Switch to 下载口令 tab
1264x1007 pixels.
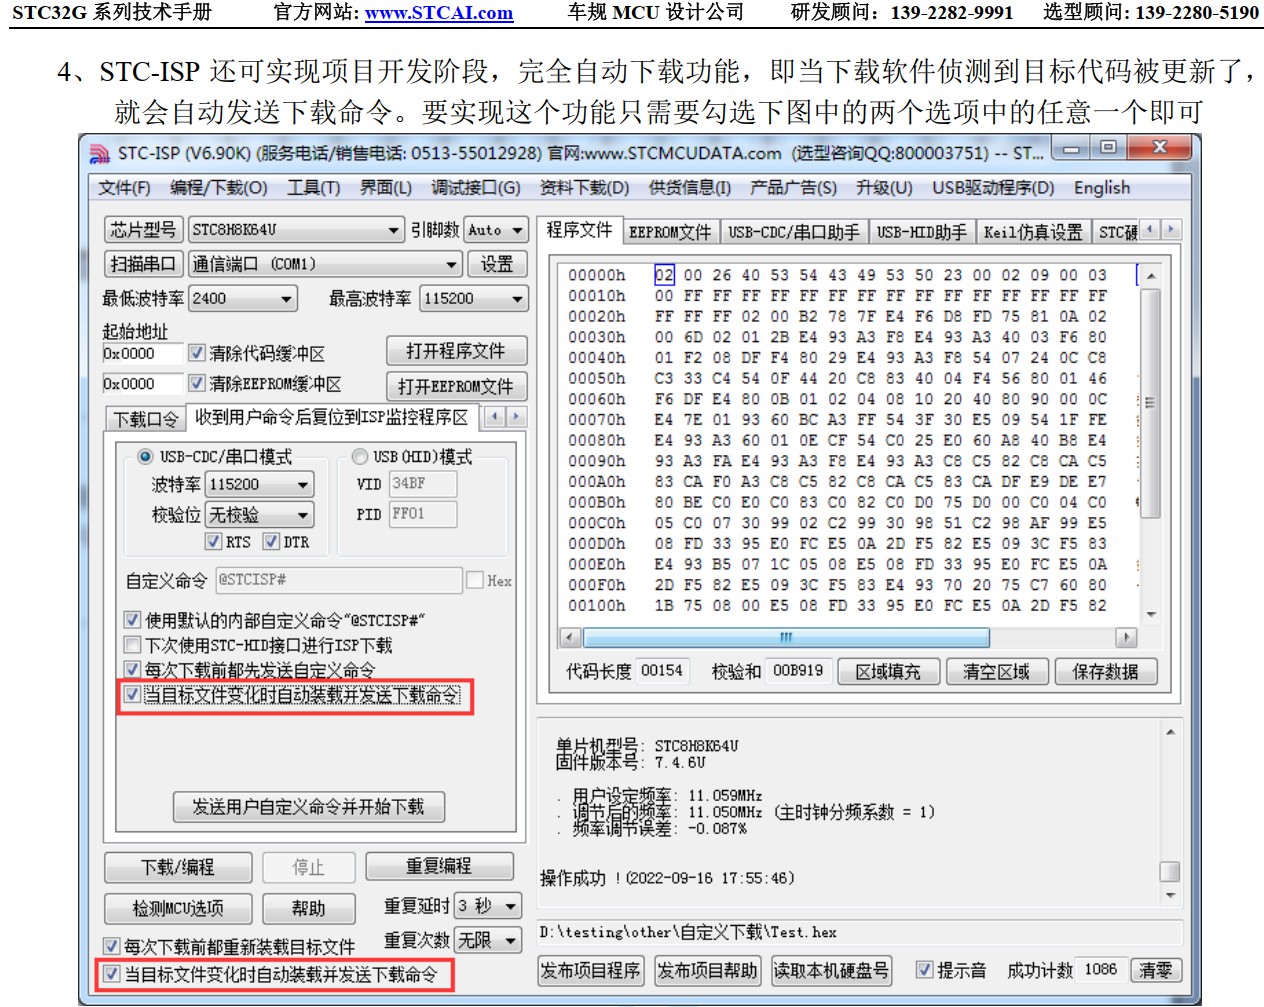pyautogui.click(x=145, y=419)
